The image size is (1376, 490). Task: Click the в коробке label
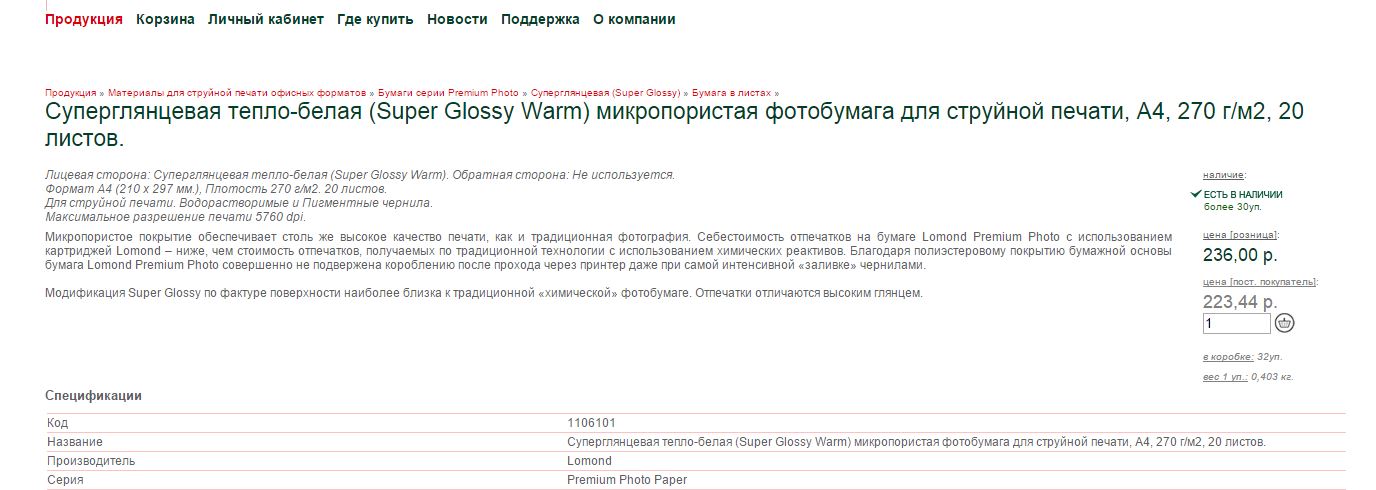click(x=1228, y=357)
